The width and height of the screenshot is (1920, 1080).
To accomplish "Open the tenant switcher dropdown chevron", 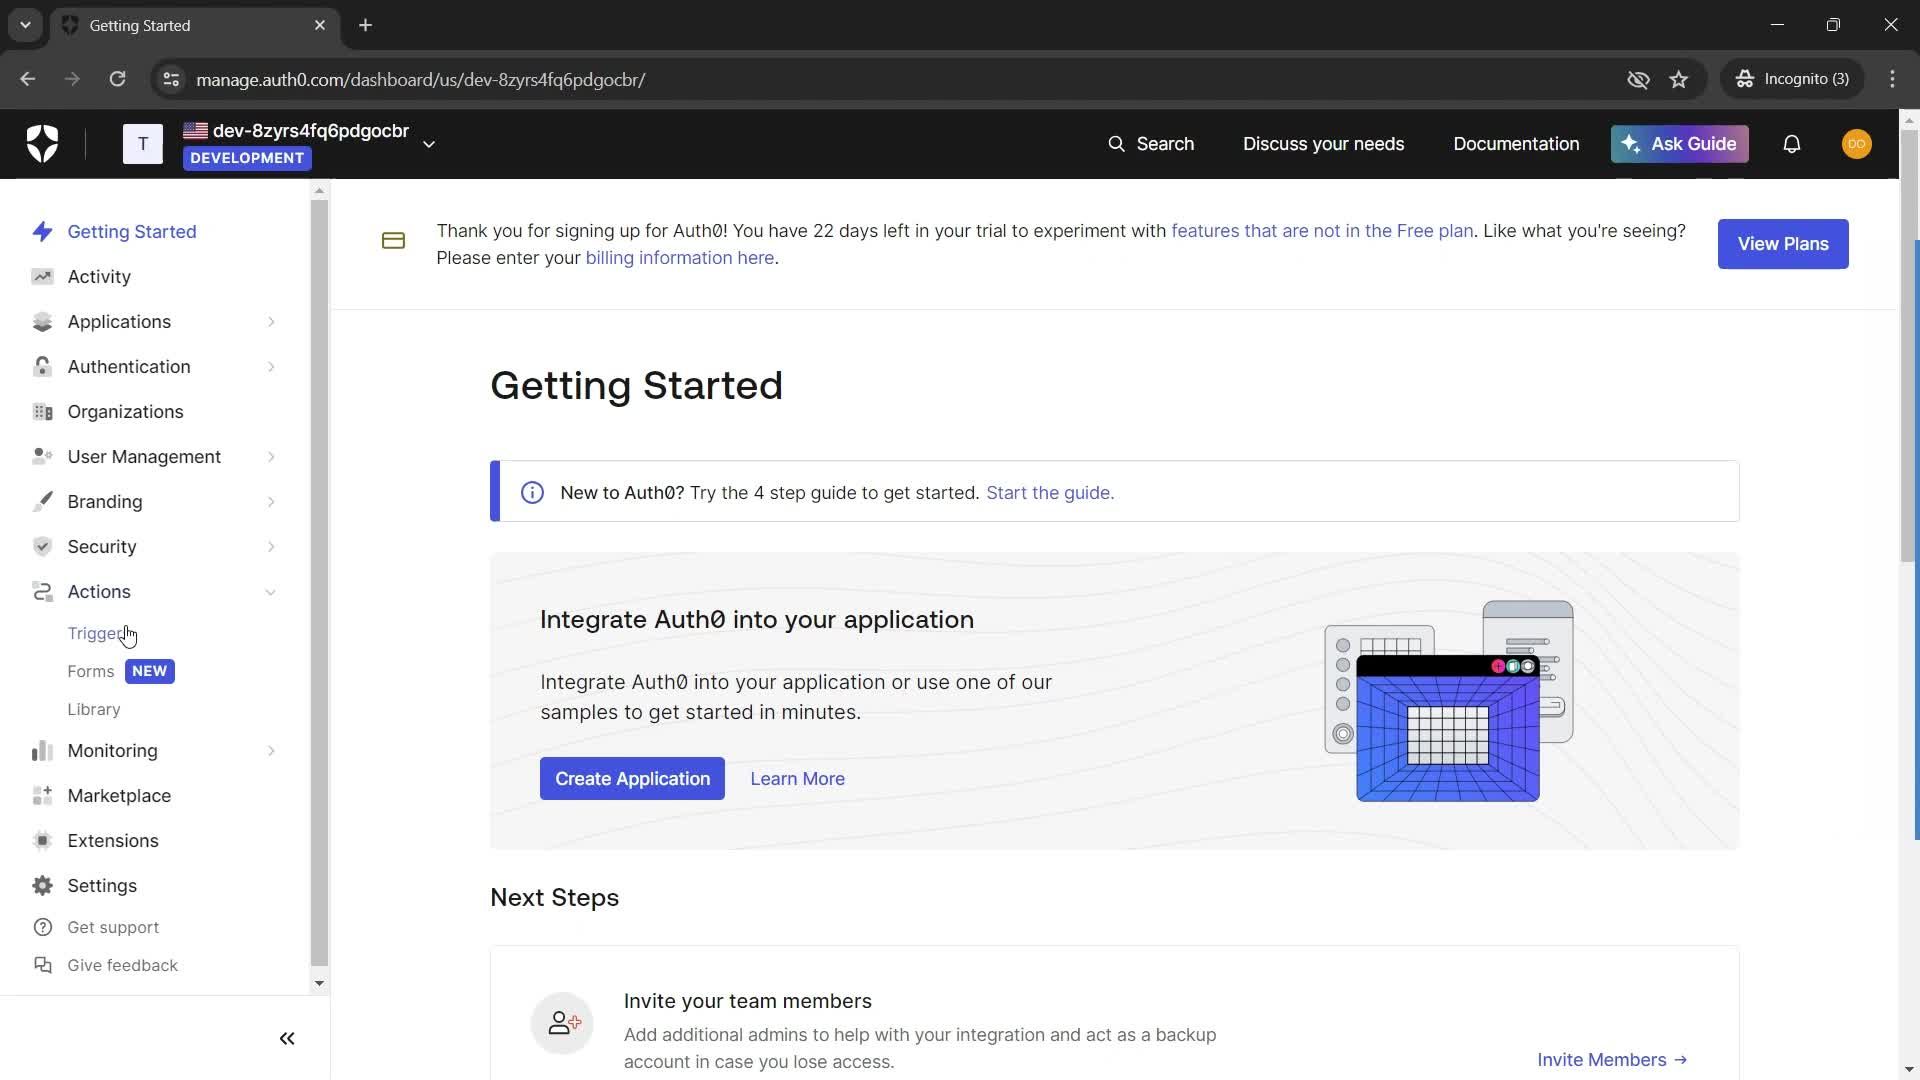I will 429,144.
